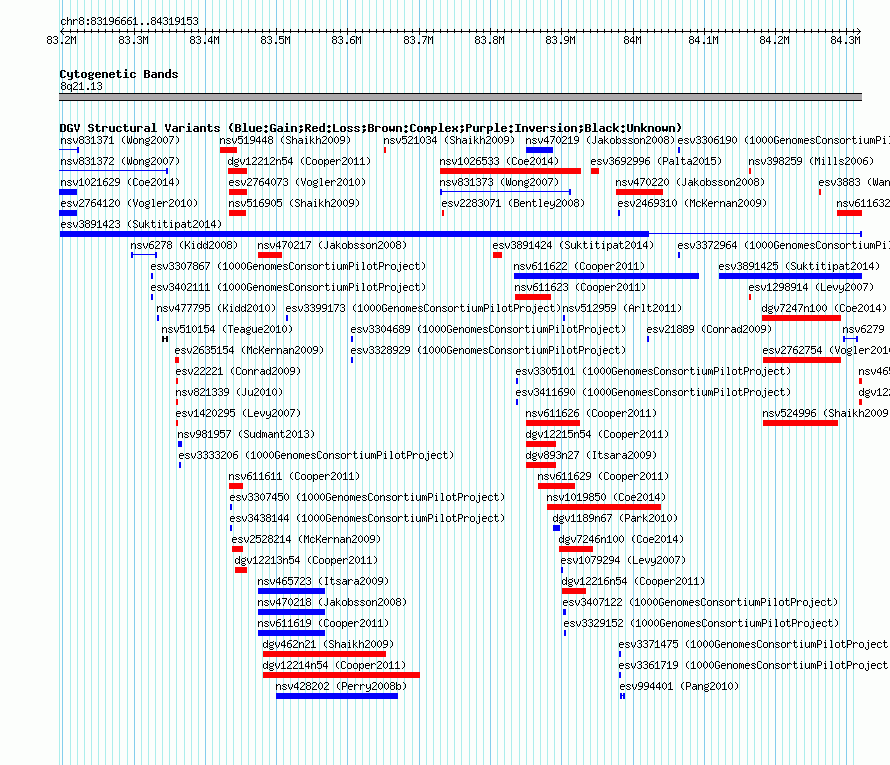This screenshot has width=890, height=765.
Task: Open the nsv831371 (Wong2007) variant
Action: click(x=120, y=140)
